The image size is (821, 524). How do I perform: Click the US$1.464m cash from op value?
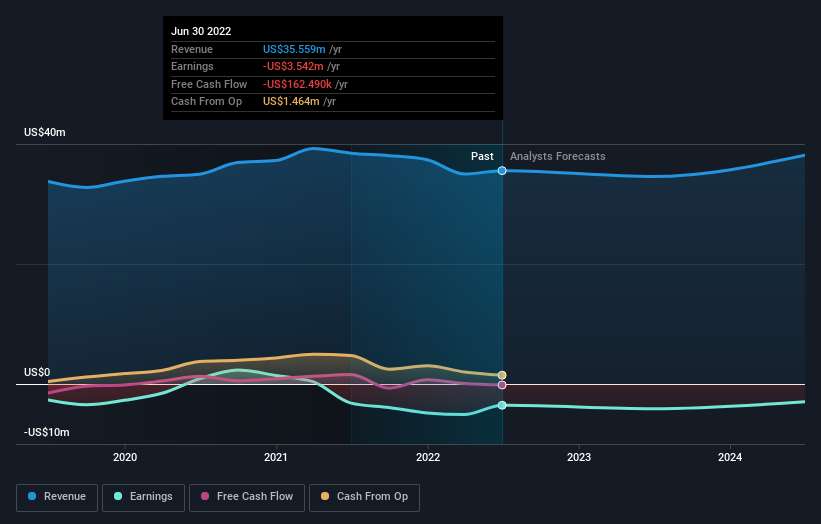click(291, 102)
